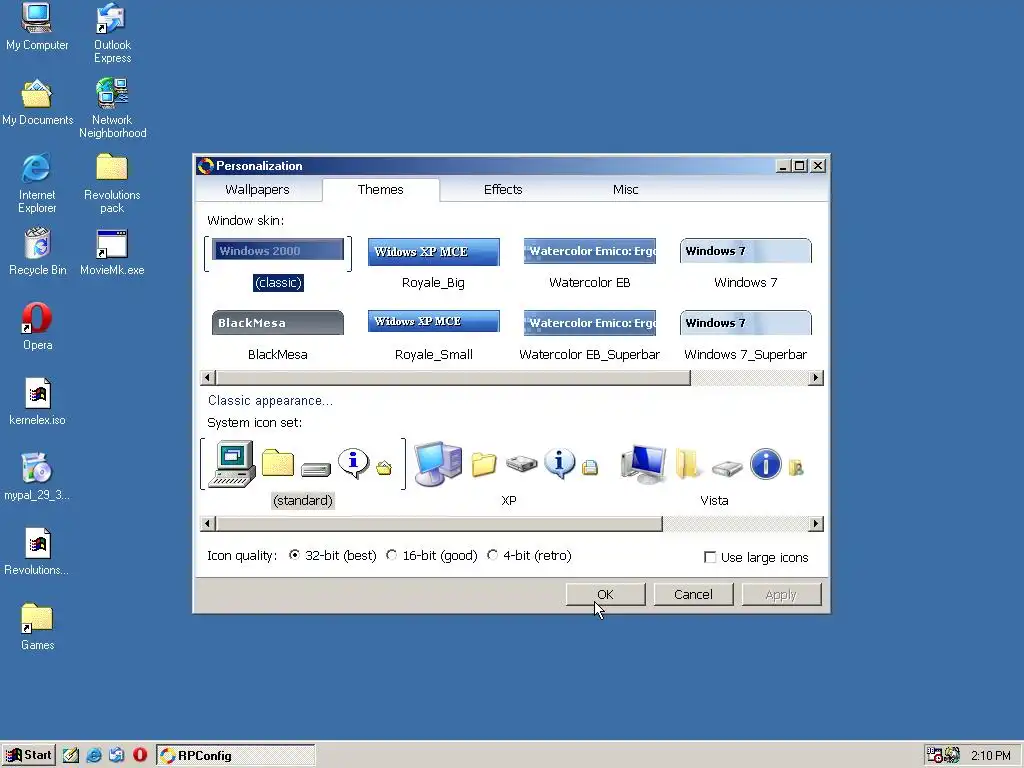
Task: Click window skin horizontal scrollbar thumb
Action: tap(453, 377)
